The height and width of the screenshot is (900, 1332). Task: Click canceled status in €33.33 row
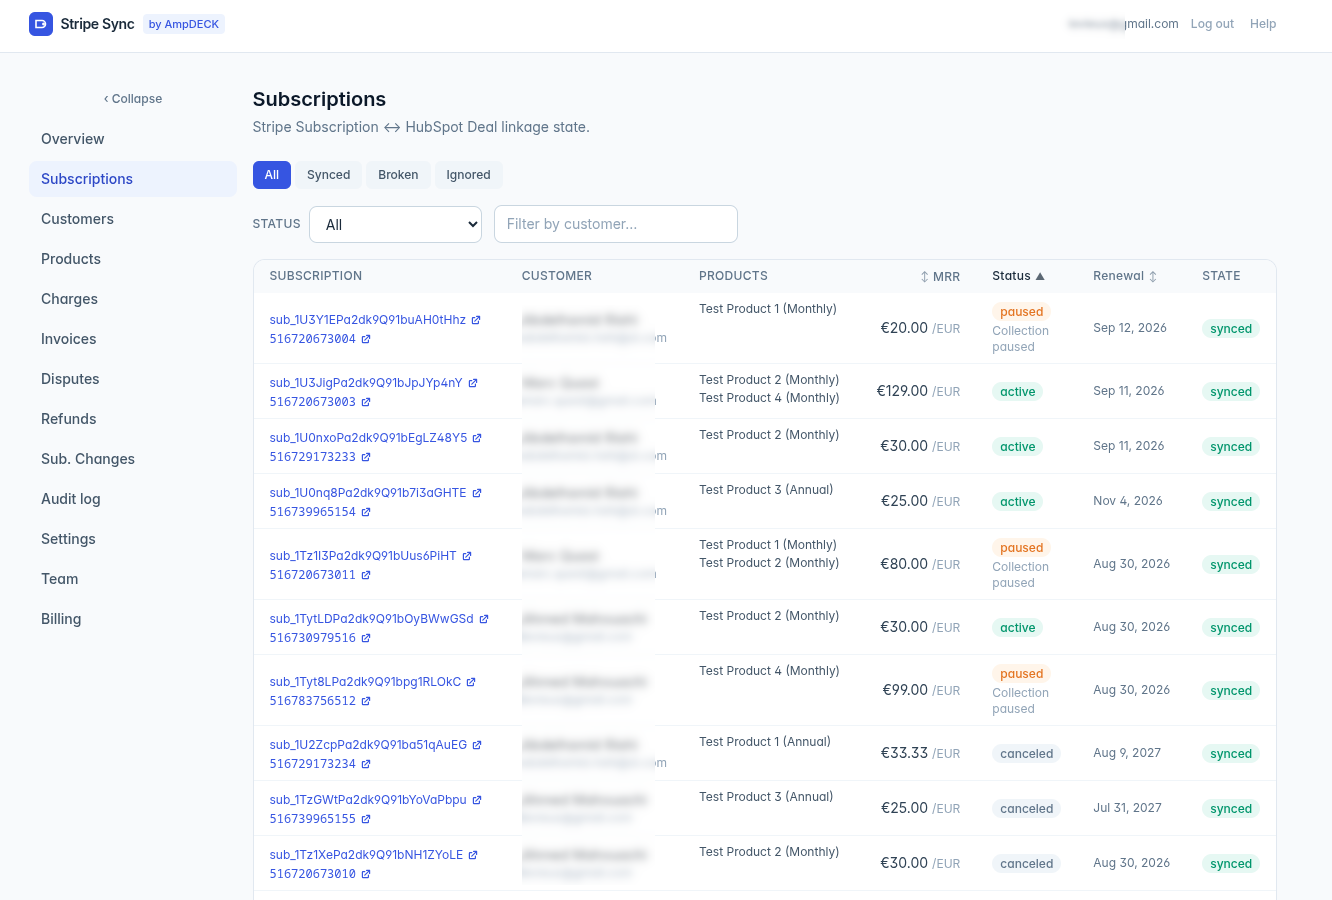click(1027, 754)
